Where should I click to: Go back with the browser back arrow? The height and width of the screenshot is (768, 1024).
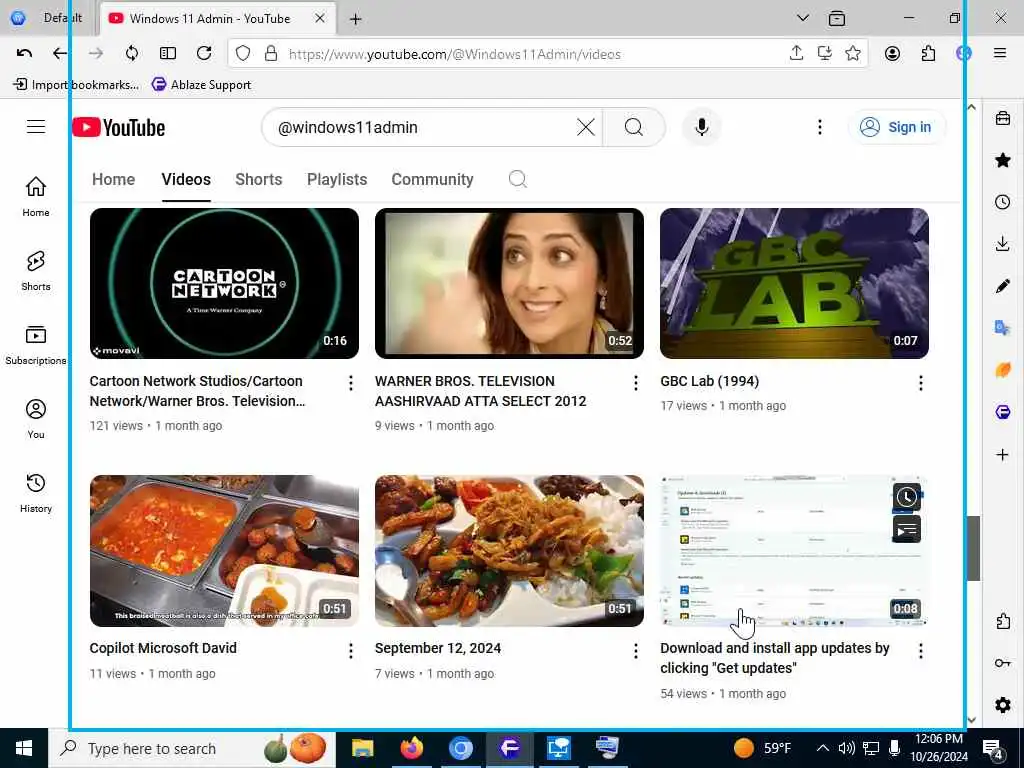(x=60, y=54)
